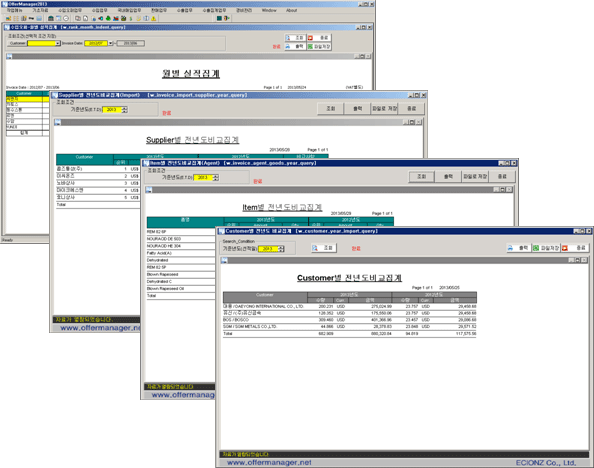The image size is (594, 468).
Task: Click the key icon in main toolbar
Action: click(31, 18)
